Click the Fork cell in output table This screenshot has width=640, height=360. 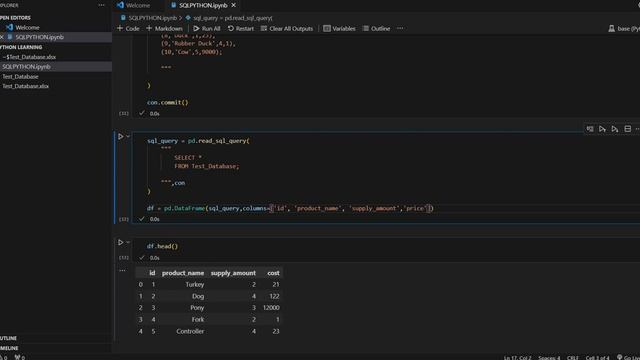(x=198, y=320)
